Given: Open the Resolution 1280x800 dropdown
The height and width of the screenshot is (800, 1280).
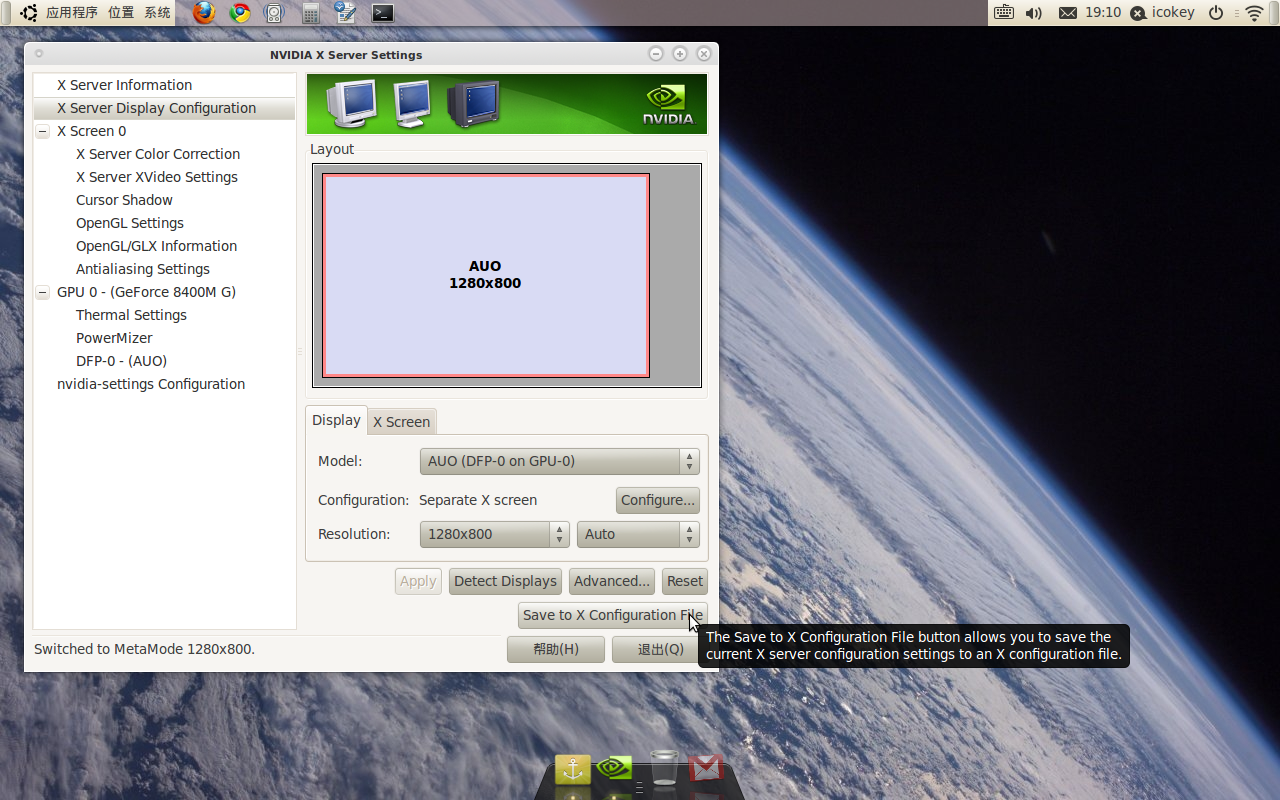Looking at the screenshot, I should coord(494,534).
